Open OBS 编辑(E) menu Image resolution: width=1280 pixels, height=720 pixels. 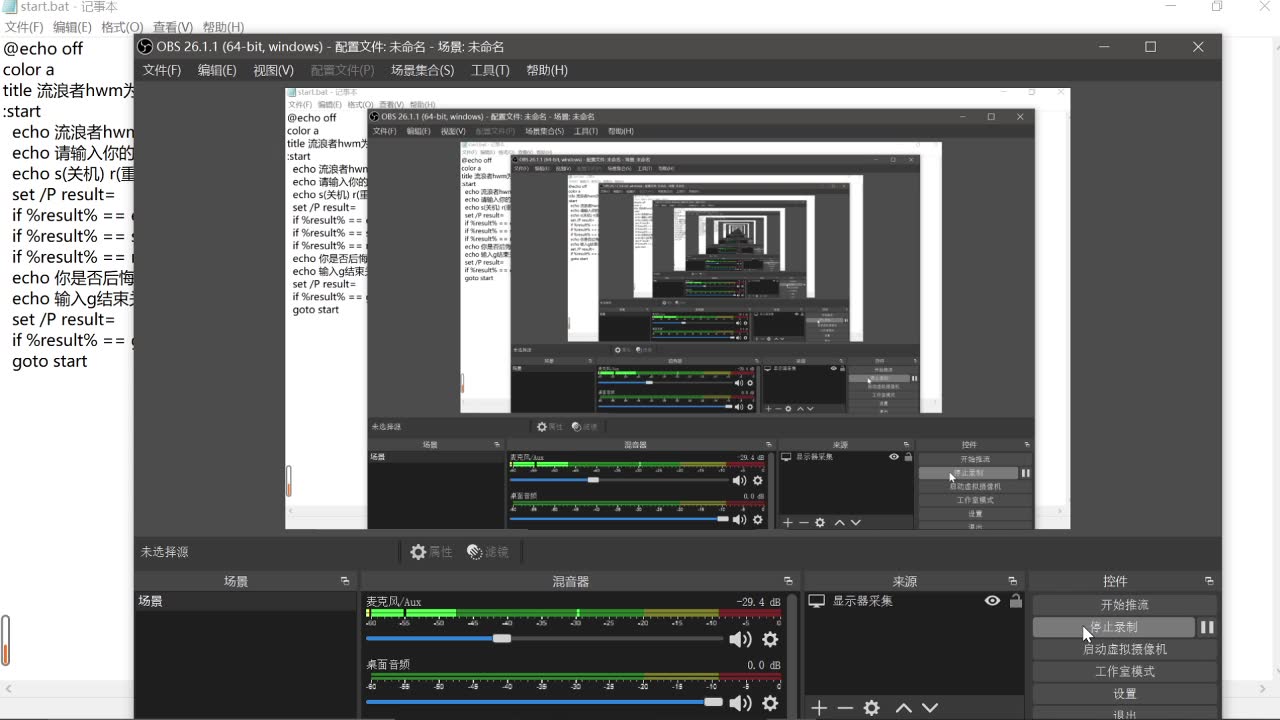(217, 70)
